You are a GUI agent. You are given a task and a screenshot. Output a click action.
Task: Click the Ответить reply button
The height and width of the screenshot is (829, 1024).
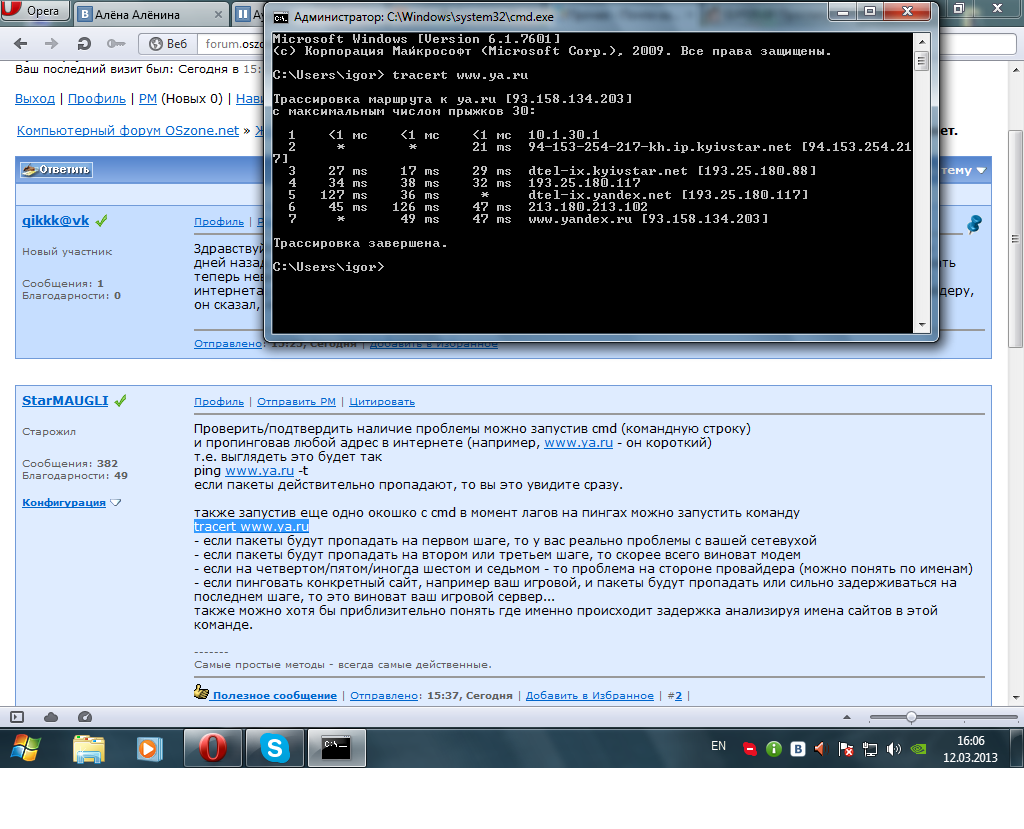(56, 170)
